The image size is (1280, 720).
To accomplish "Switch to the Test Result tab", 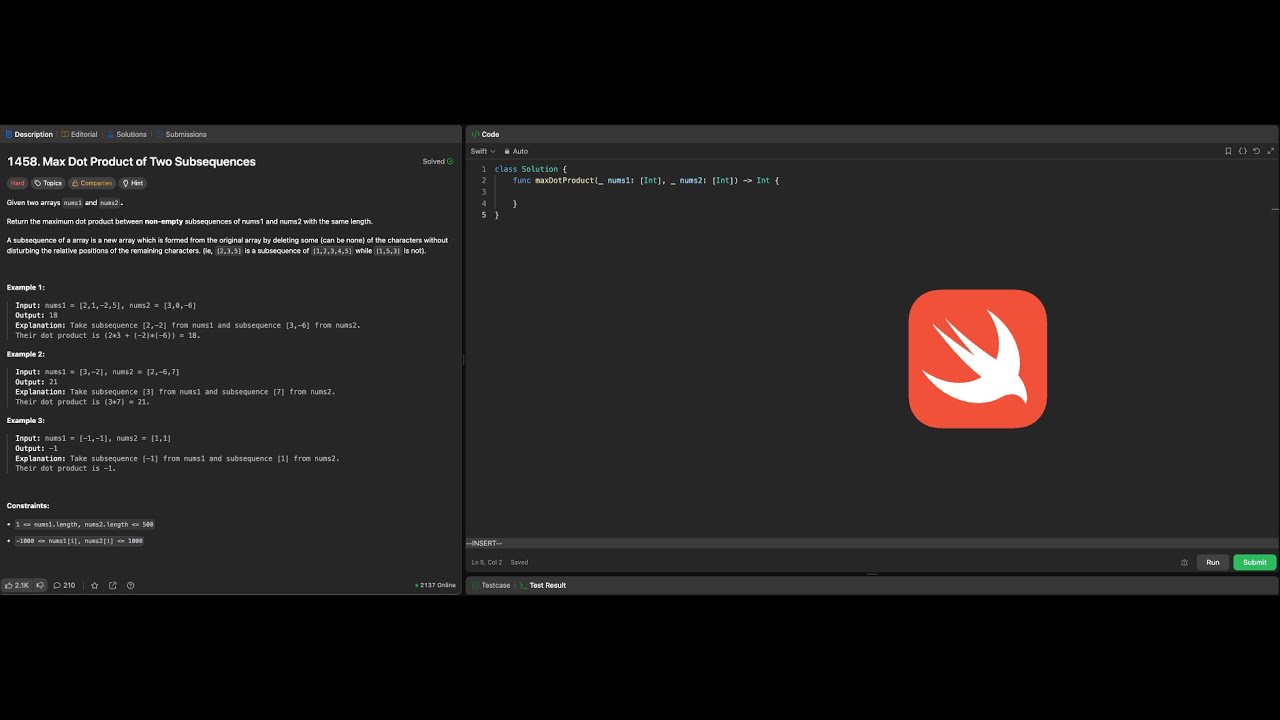I will (543, 585).
